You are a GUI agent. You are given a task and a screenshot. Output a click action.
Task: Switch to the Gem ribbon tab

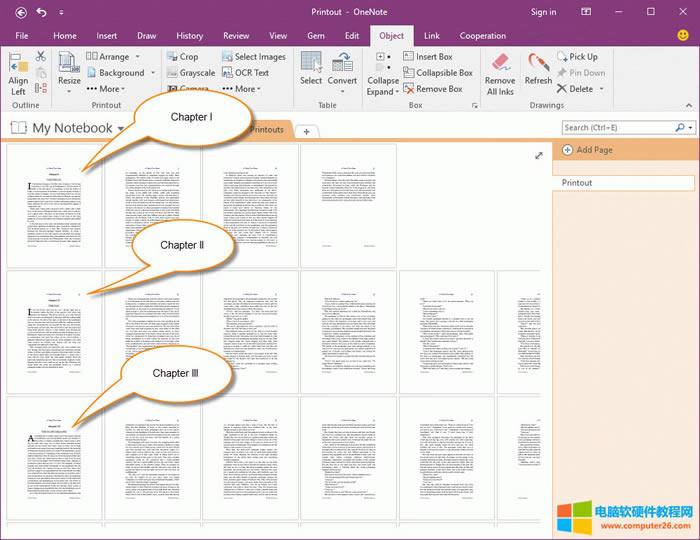tap(315, 36)
